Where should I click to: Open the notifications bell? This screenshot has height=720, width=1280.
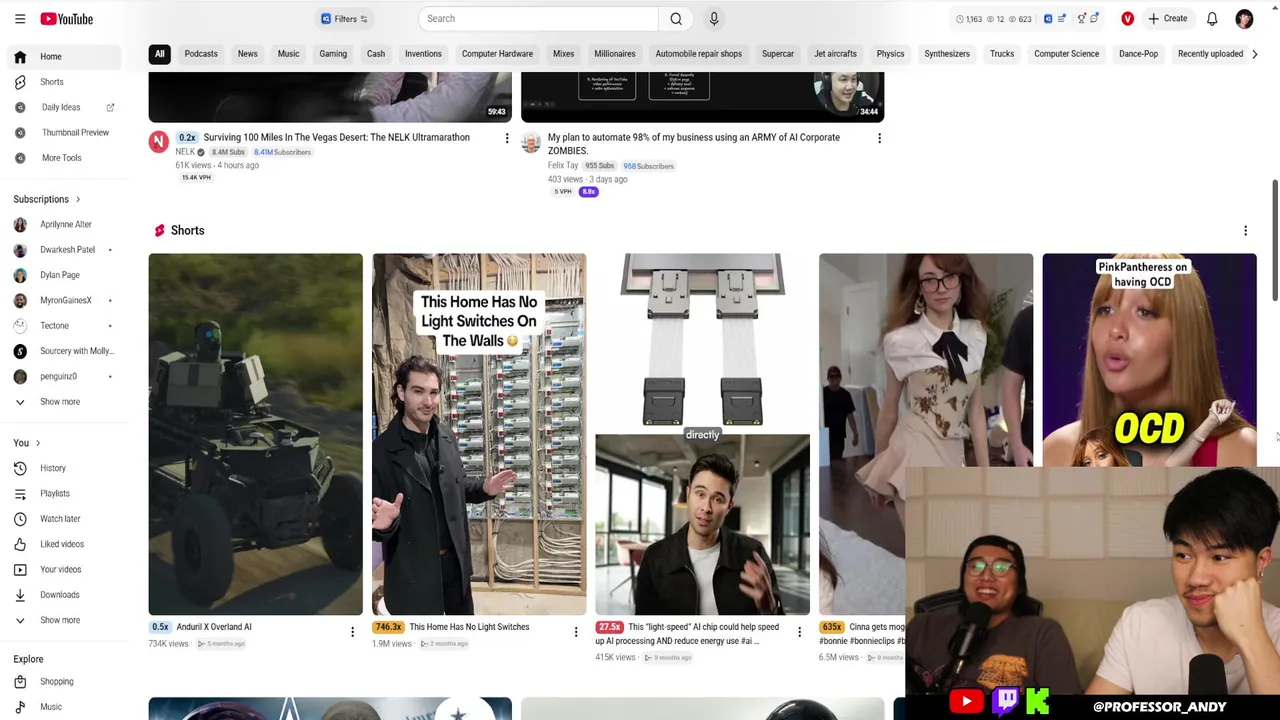point(1212,19)
